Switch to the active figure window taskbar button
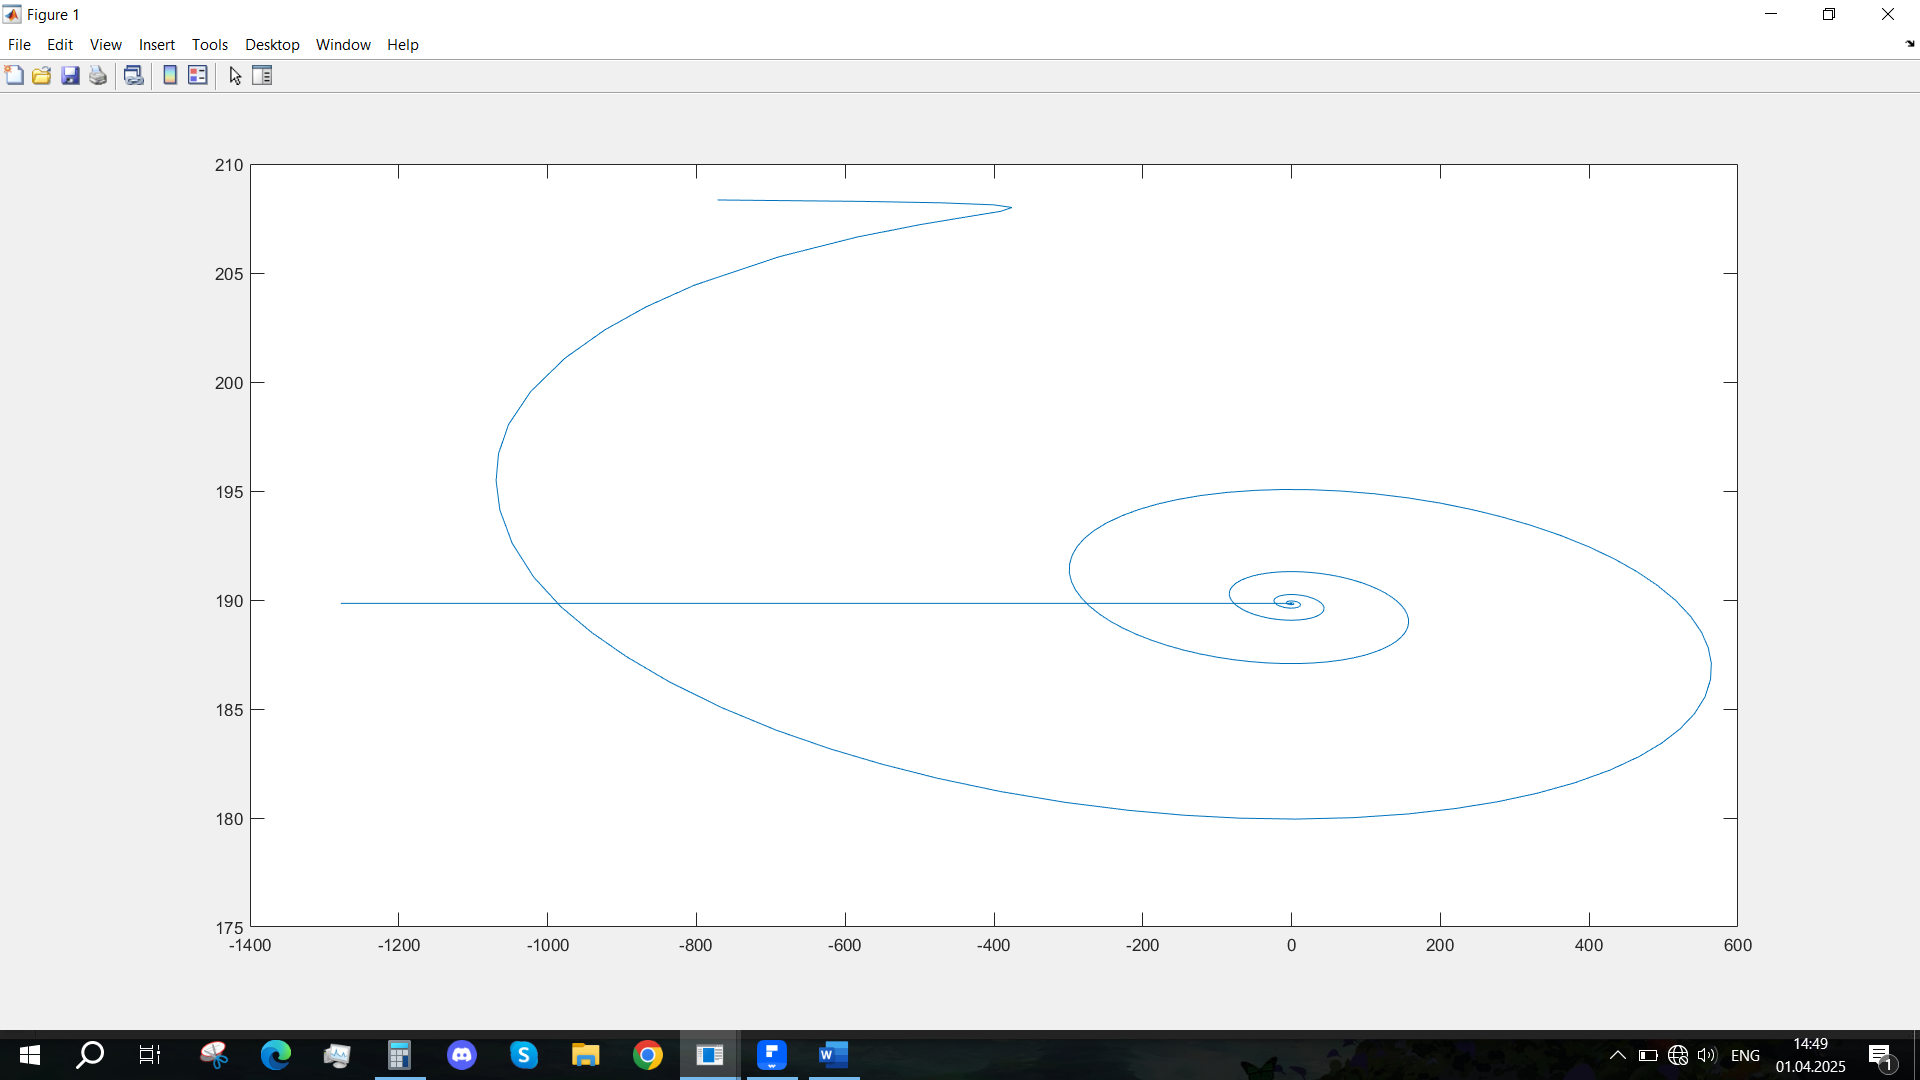The width and height of the screenshot is (1920, 1080). 710,1055
